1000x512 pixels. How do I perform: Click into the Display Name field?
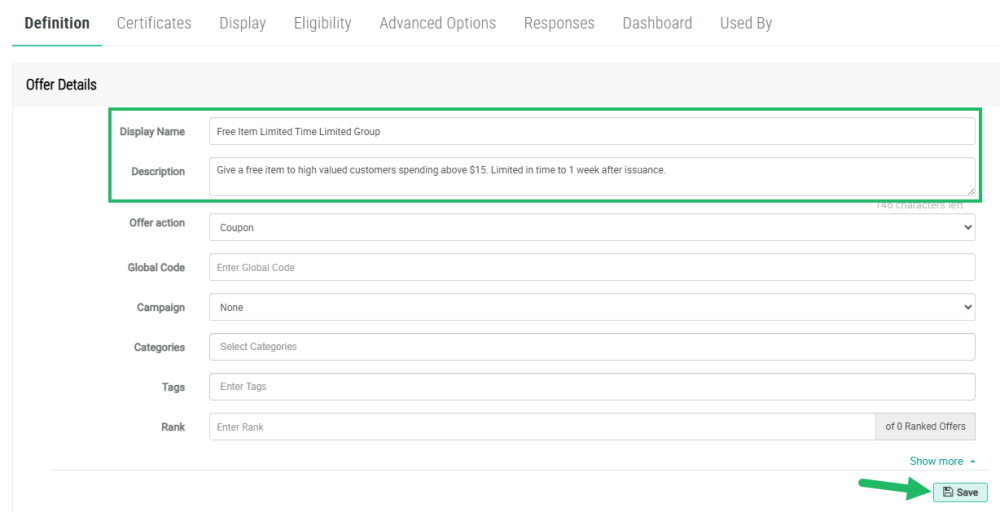(591, 131)
